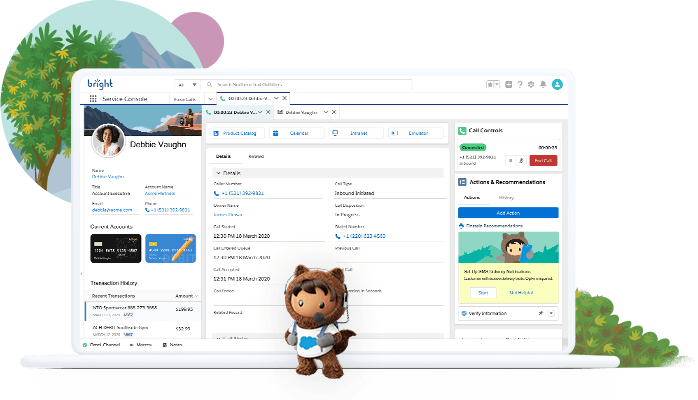Open the favorites list dropdown arrow

tap(497, 84)
